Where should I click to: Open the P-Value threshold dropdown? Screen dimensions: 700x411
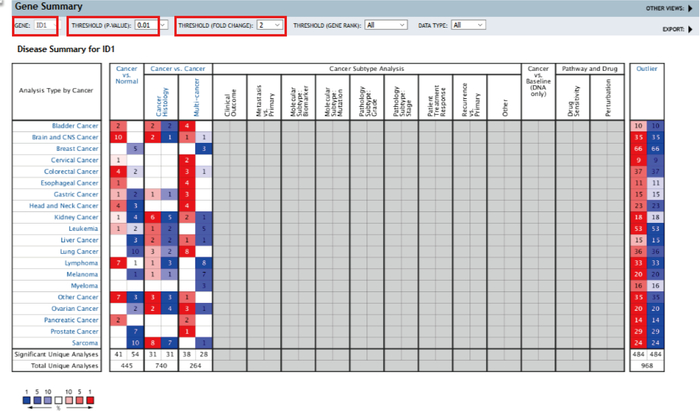[151, 25]
